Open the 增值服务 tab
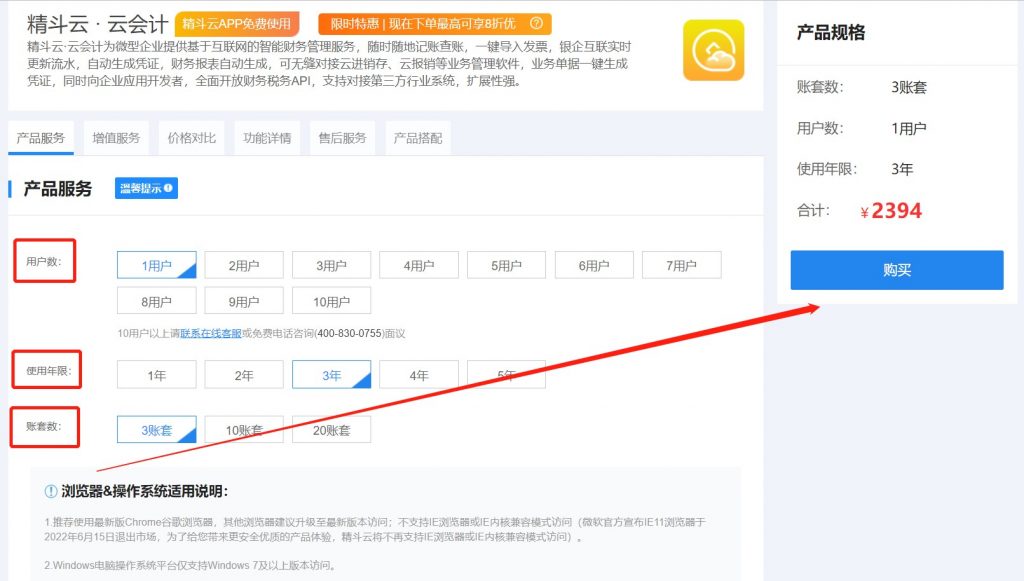This screenshot has height=581, width=1024. tap(116, 138)
